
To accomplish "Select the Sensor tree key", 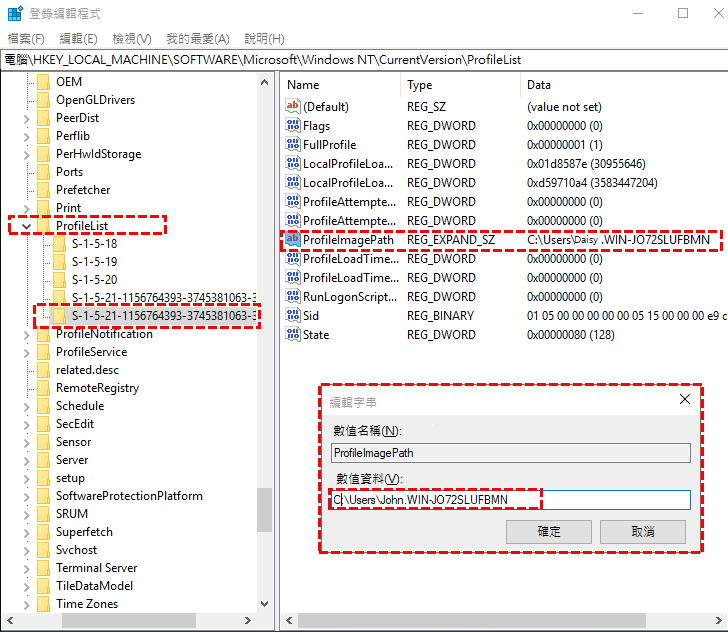I will pyautogui.click(x=73, y=442).
